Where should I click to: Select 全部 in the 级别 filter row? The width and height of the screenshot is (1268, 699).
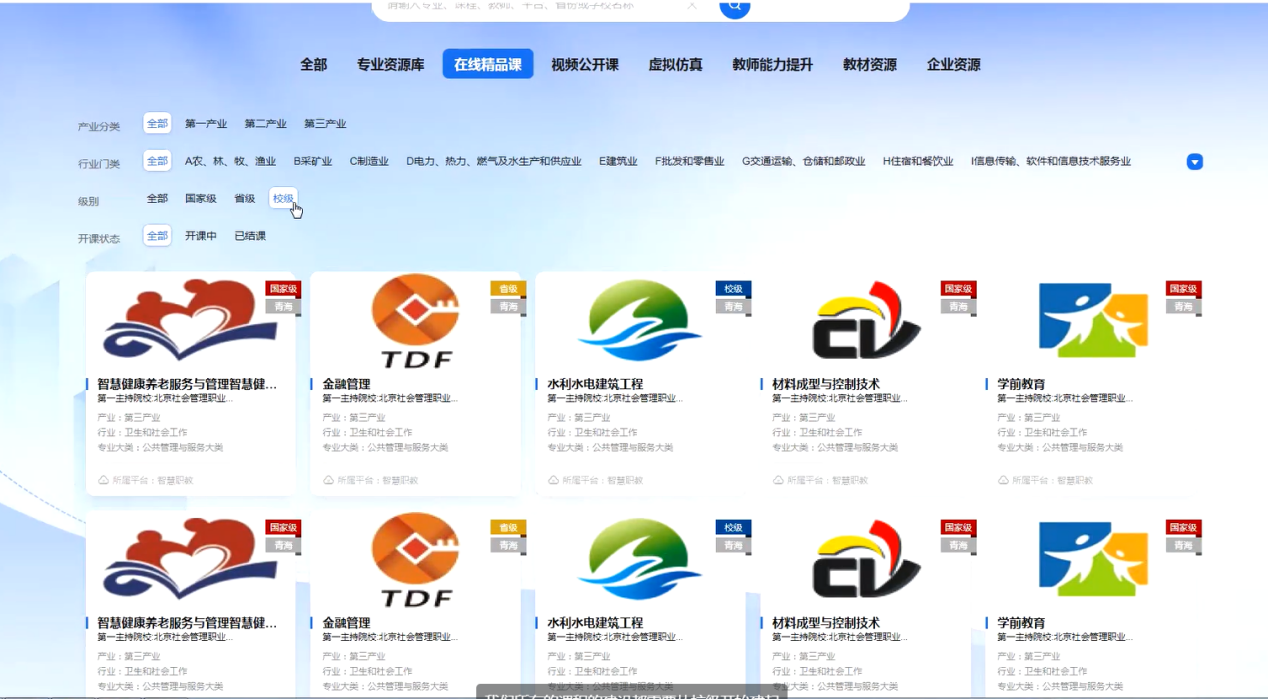[x=157, y=198]
